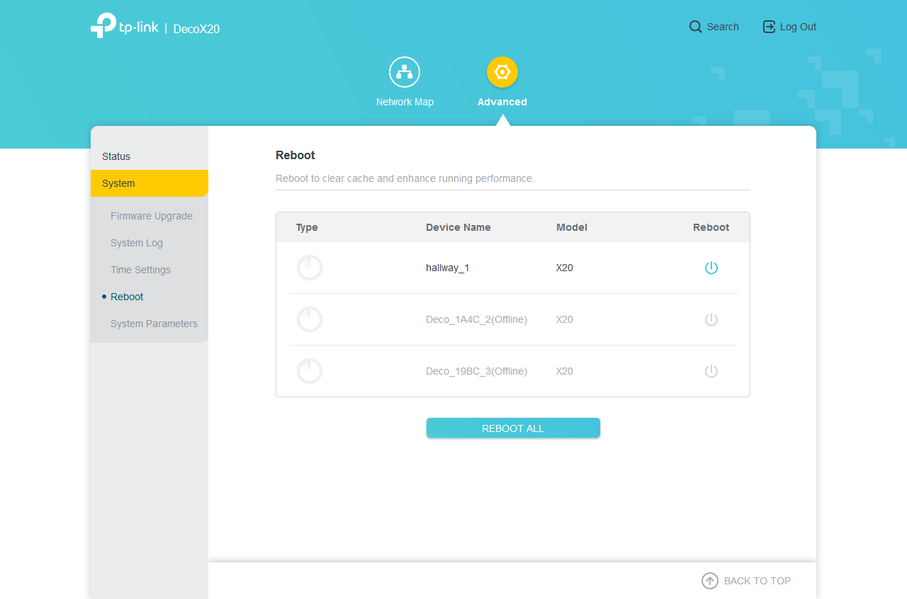Click the Log Out icon
The image size is (907, 599).
point(769,27)
